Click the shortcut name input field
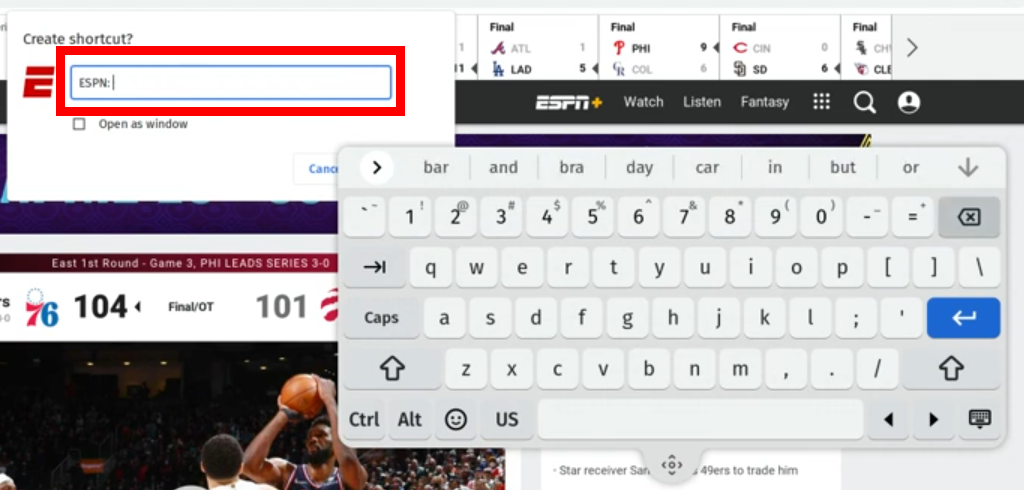 (x=231, y=82)
